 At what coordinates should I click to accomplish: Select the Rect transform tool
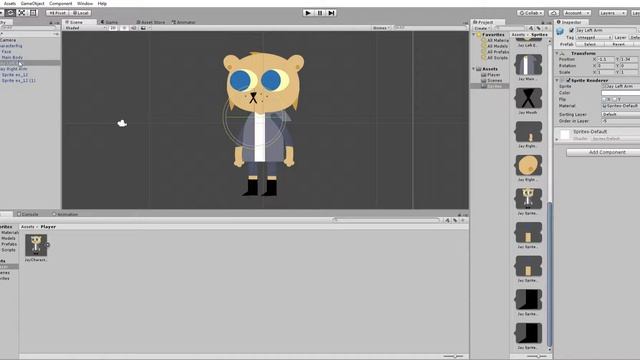point(33,13)
